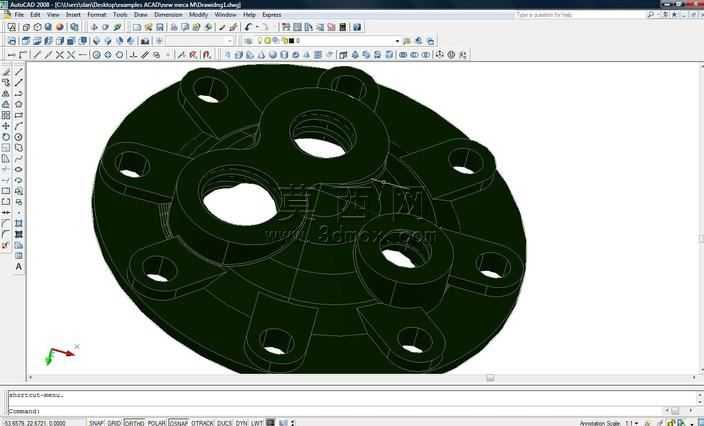
Task: Select the Rotate modify tool
Action: click(6, 137)
